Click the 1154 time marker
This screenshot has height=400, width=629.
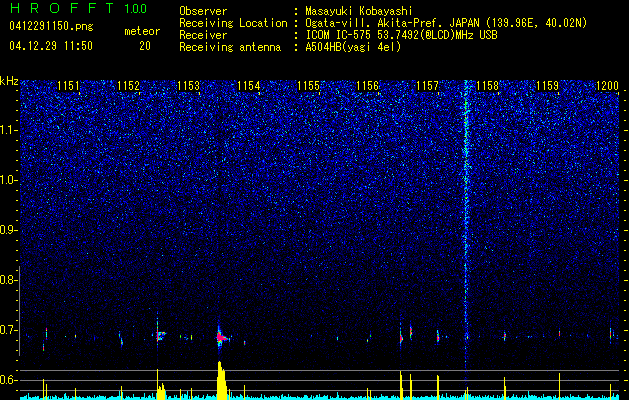tap(248, 86)
